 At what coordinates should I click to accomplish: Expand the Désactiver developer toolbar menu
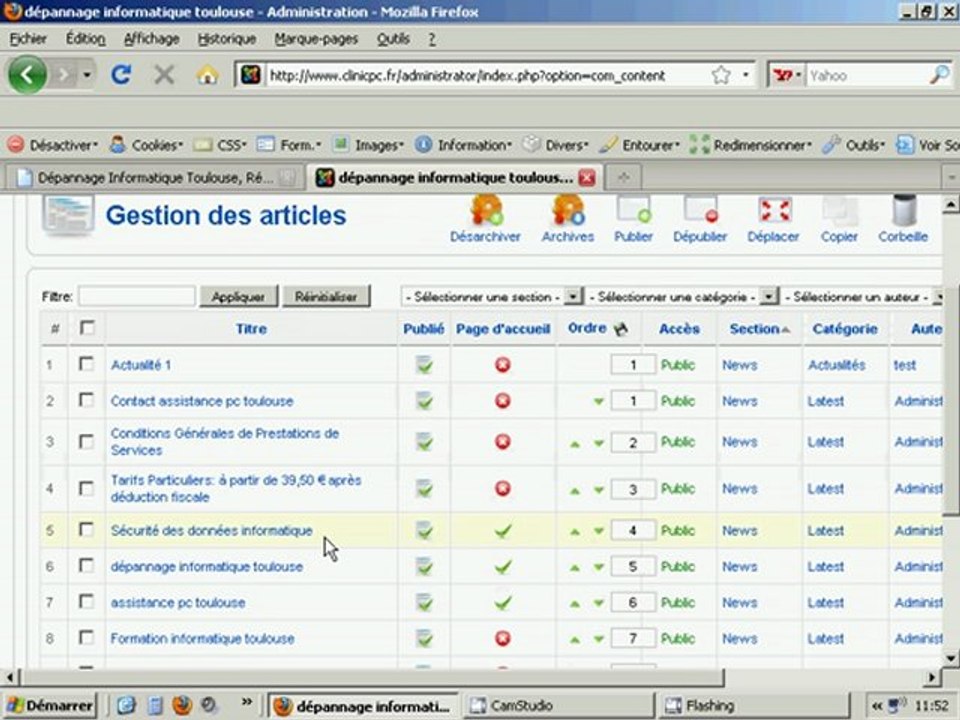[52, 145]
